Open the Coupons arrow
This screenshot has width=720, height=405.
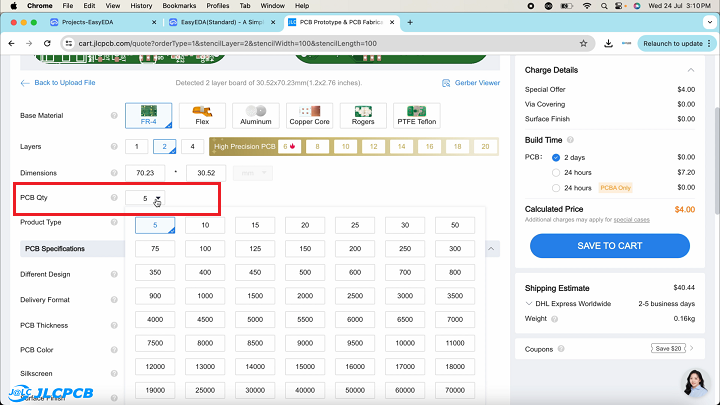point(692,349)
